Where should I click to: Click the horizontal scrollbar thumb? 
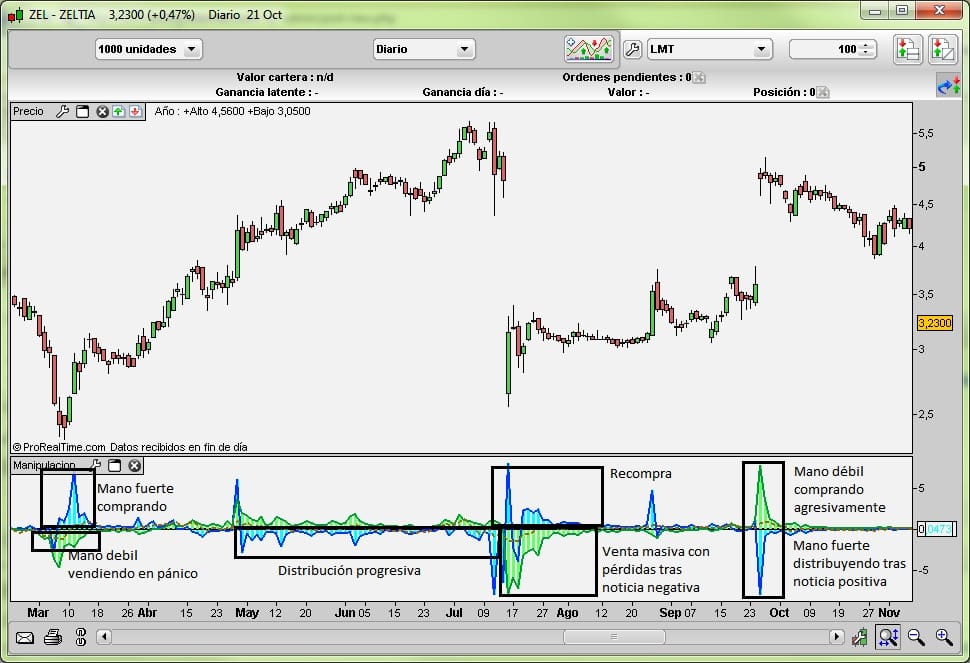coord(600,636)
